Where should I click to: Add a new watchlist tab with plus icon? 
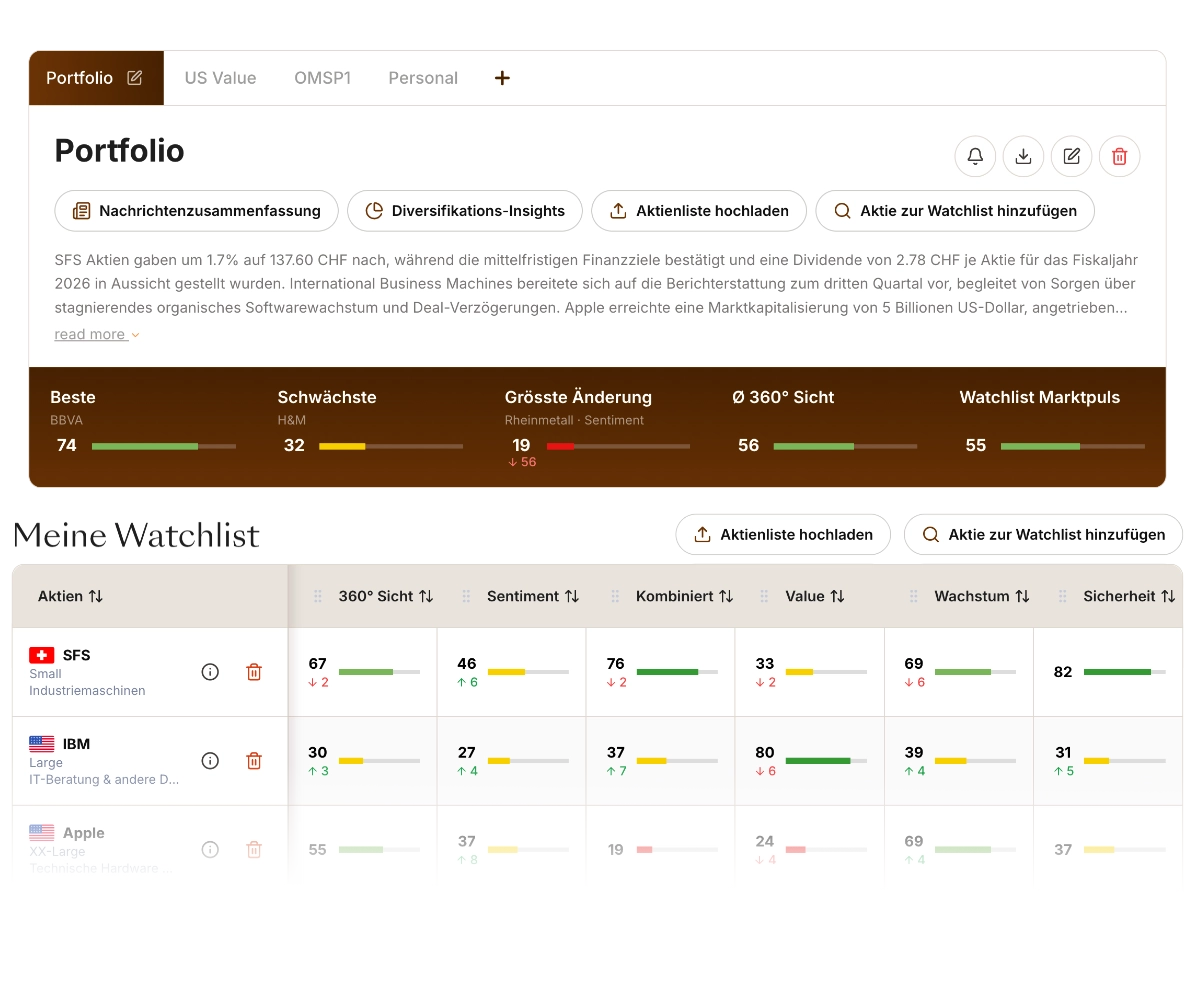(x=502, y=78)
